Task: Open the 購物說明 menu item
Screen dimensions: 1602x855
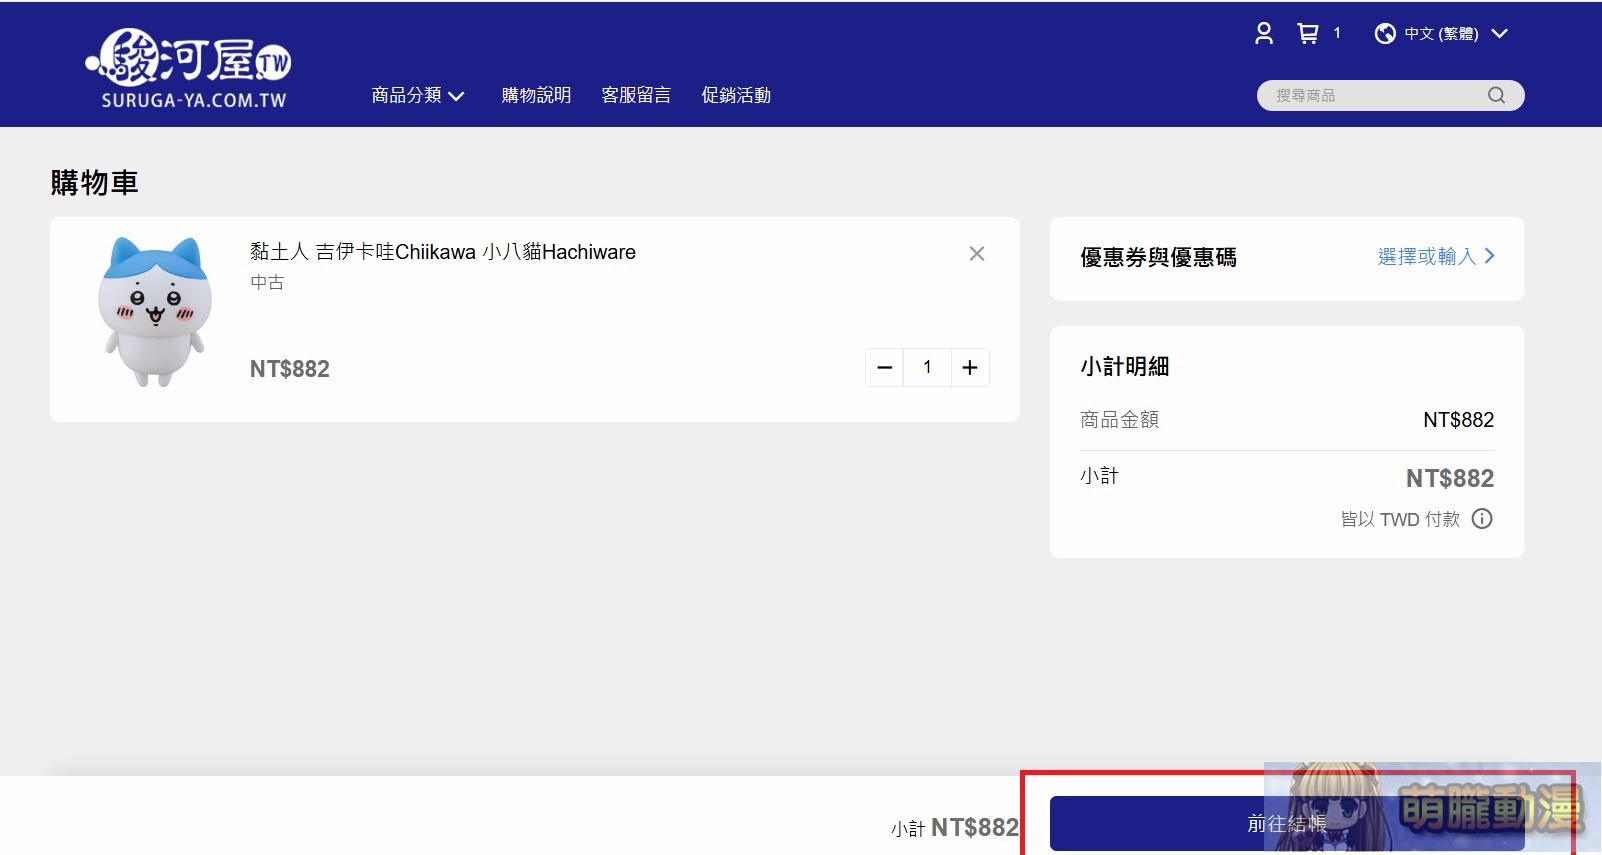Action: 536,95
